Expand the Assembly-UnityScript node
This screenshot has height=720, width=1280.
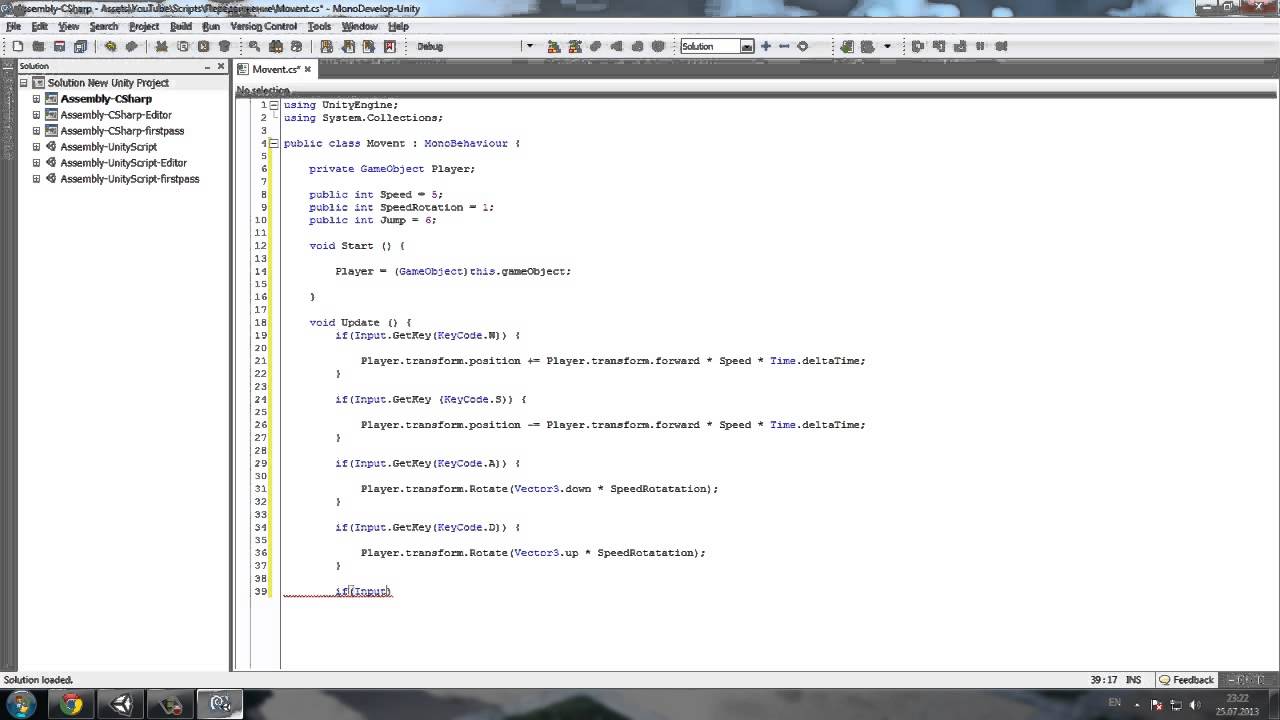(x=37, y=147)
